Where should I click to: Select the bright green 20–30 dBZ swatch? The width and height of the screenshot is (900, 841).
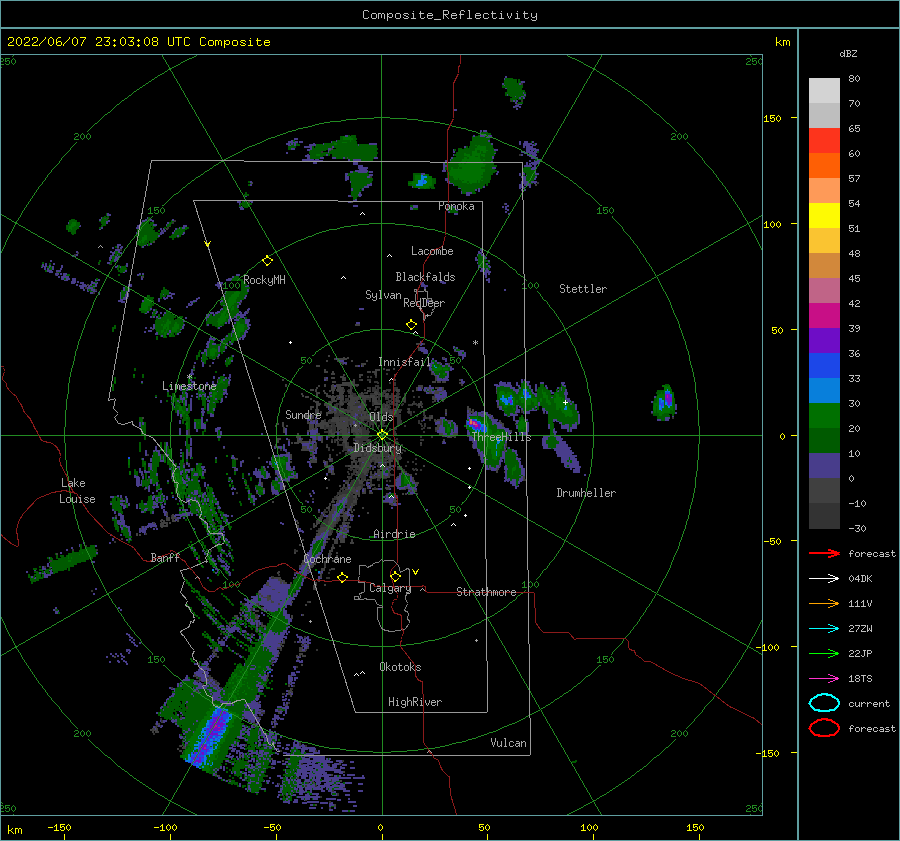tap(824, 416)
